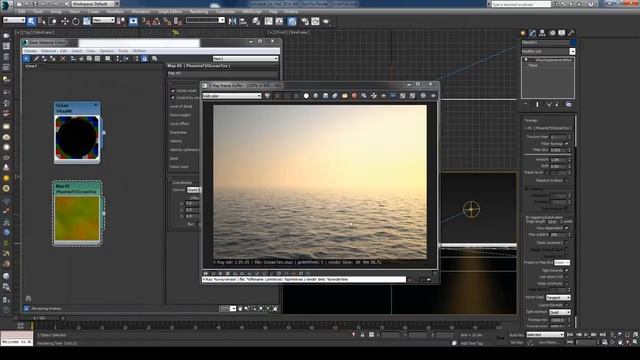Toggle the Use object mtl checkbox
Viewport: 640px width, 360px height.
567,276
